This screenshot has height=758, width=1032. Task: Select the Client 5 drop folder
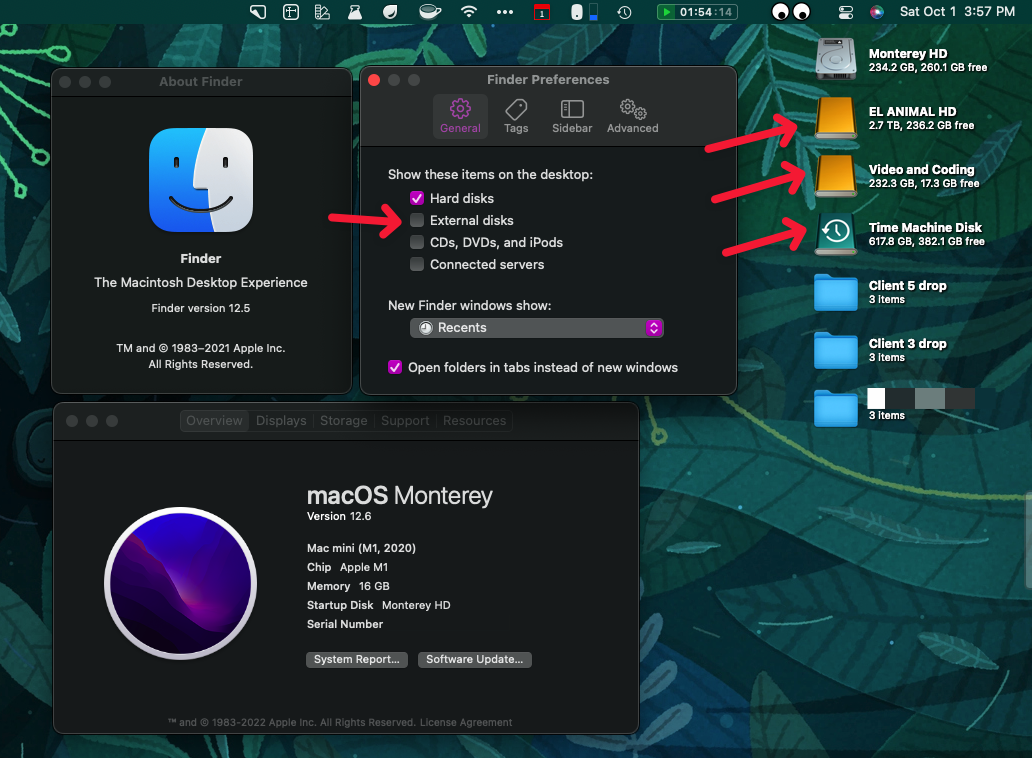pyautogui.click(x=836, y=292)
